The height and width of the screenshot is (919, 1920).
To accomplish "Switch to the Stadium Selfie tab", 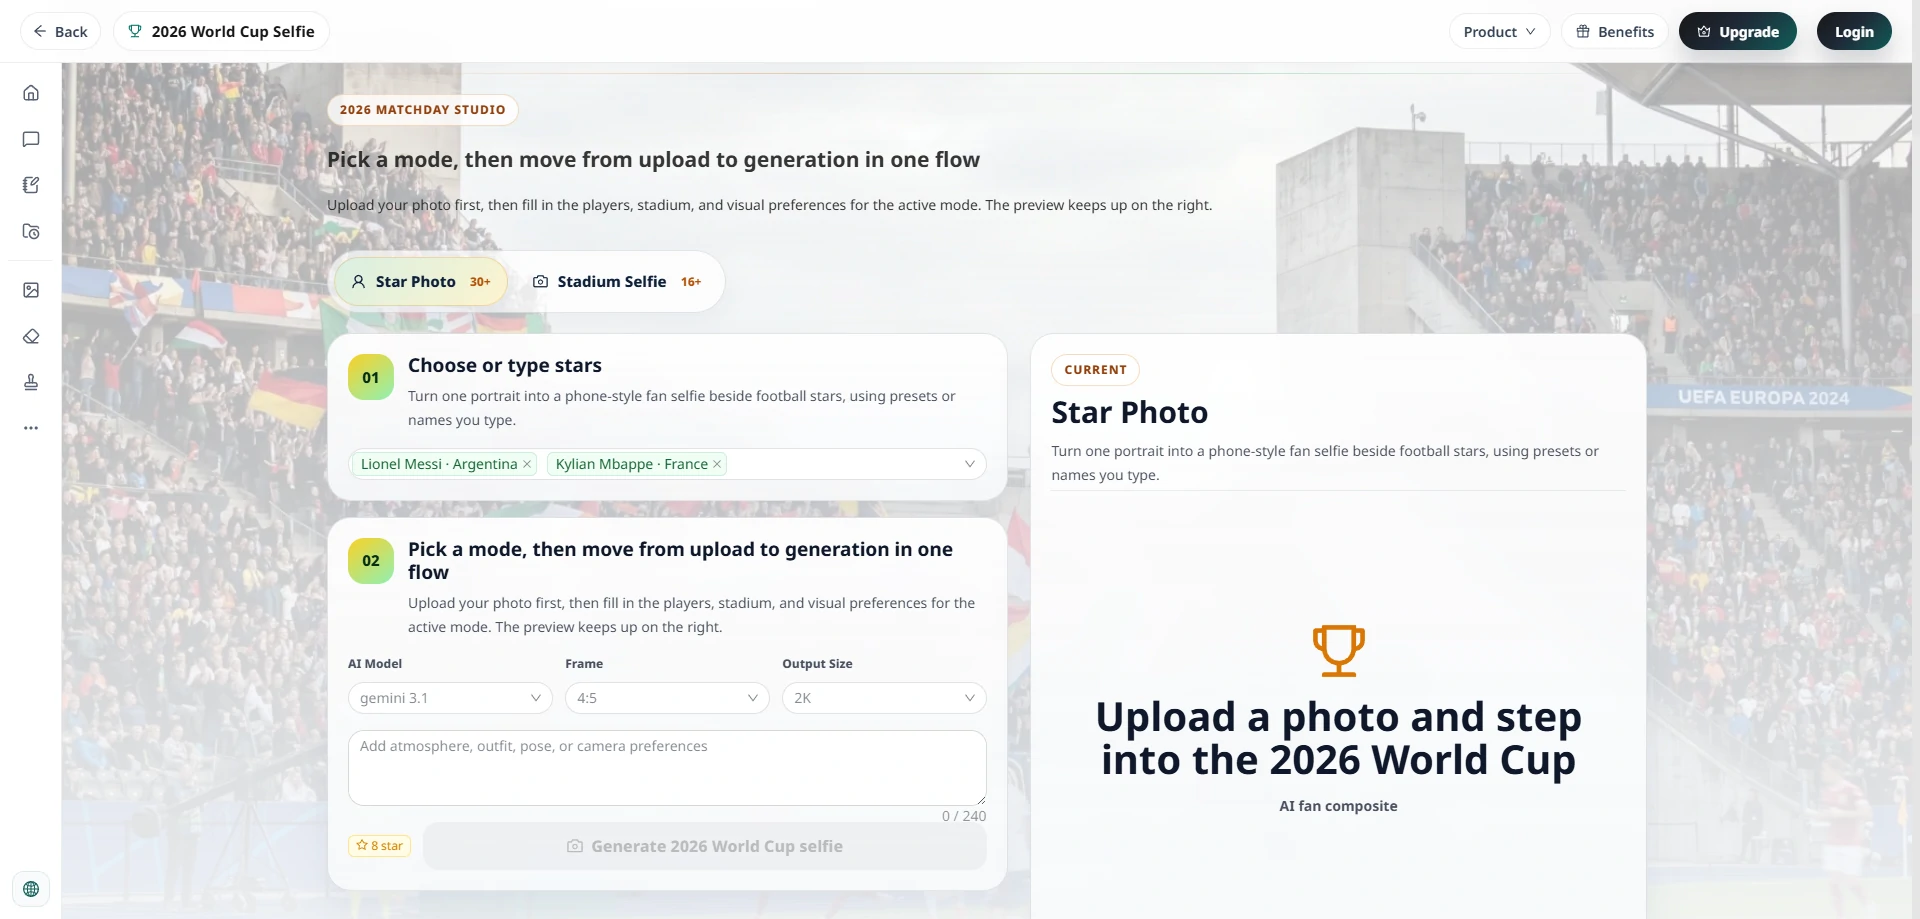I will coord(616,282).
